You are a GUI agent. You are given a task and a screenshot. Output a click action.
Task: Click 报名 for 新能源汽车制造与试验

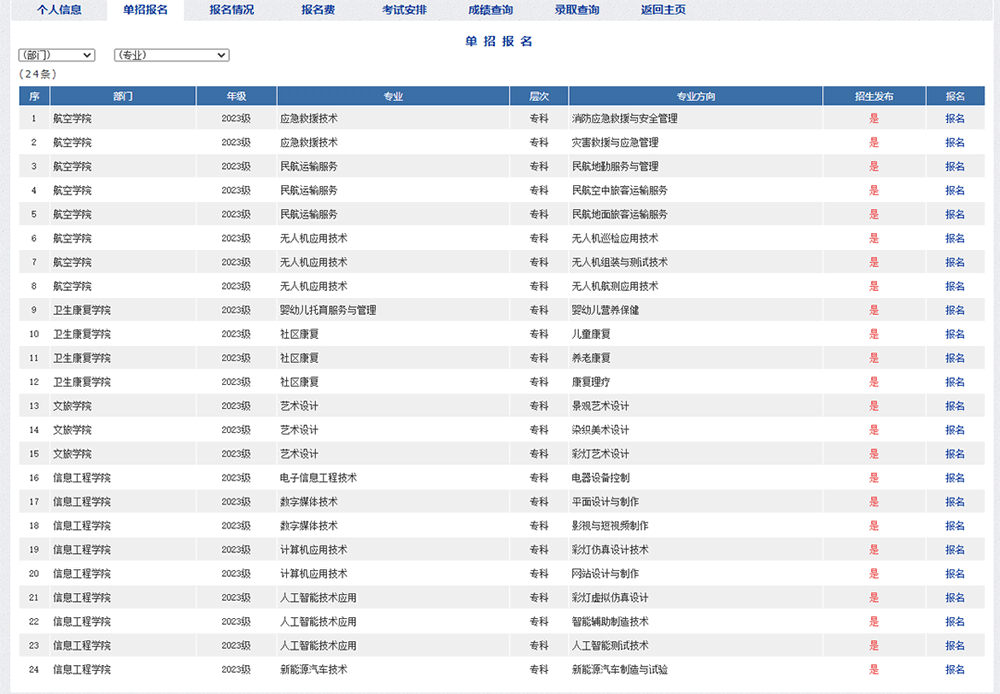point(955,670)
